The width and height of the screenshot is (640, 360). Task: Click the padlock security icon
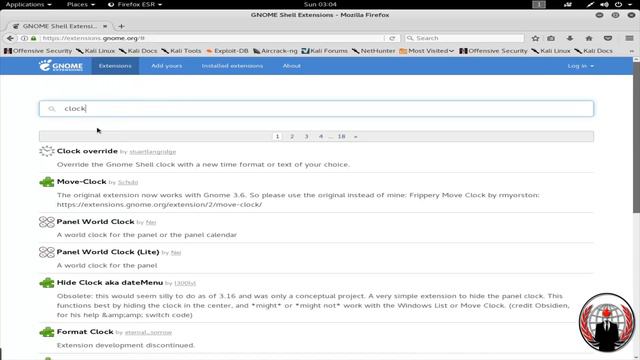(x=33, y=38)
